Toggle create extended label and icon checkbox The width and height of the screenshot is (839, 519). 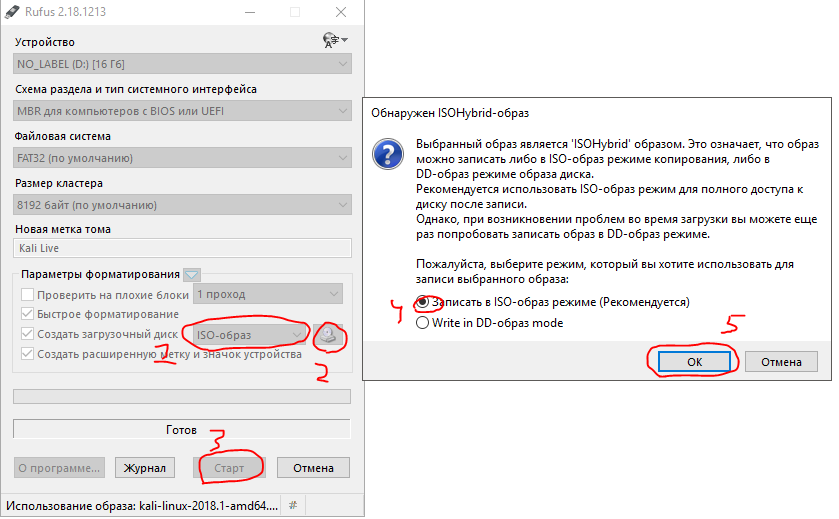coord(27,354)
